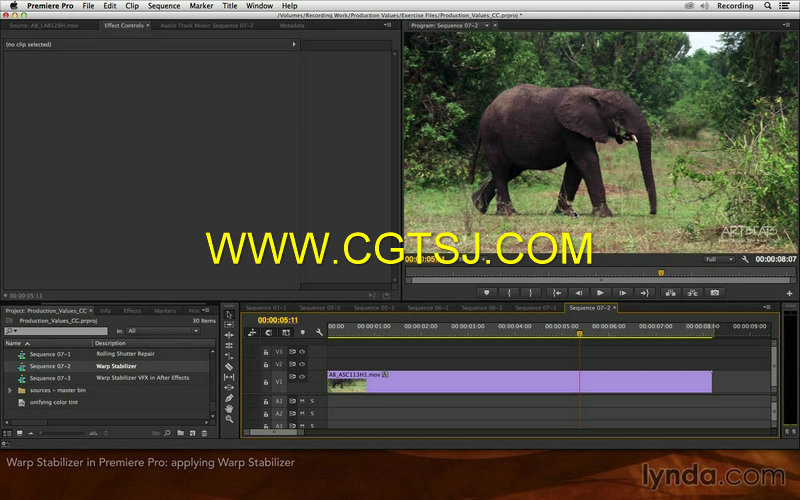Toggle Linked Selection in the timeline

(x=286, y=333)
